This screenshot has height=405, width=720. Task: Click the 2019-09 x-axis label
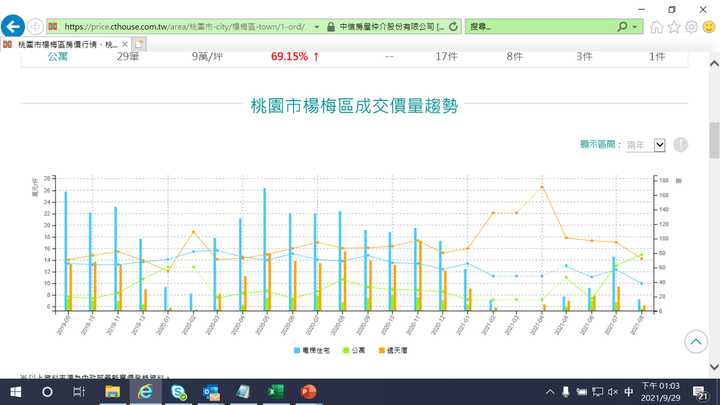click(x=63, y=325)
